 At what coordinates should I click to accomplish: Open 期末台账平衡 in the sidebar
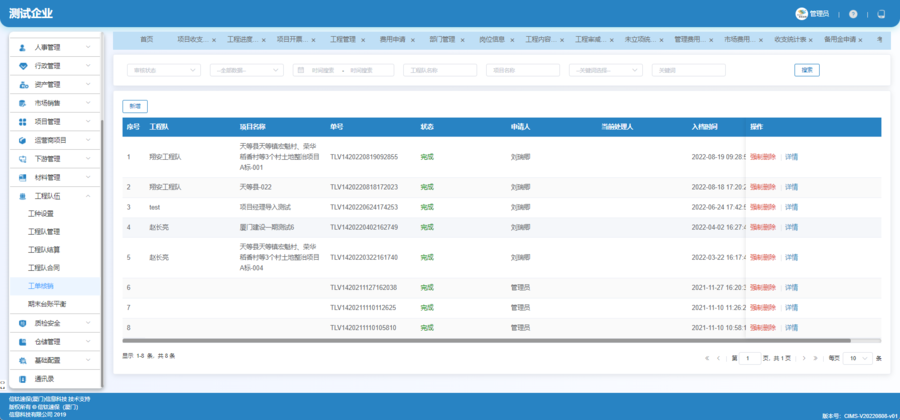[x=47, y=304]
